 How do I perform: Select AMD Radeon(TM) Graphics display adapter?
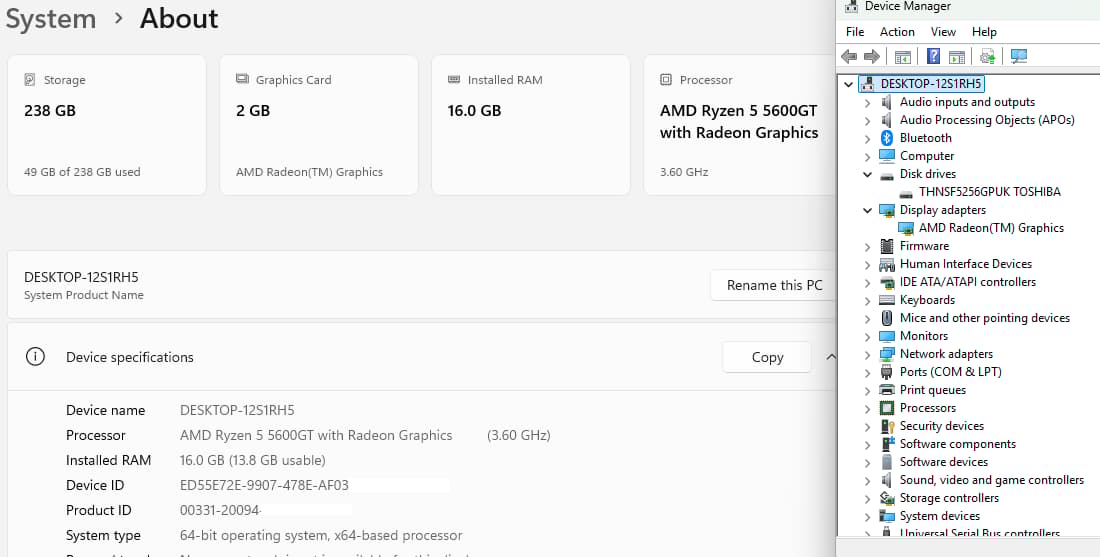tap(991, 228)
